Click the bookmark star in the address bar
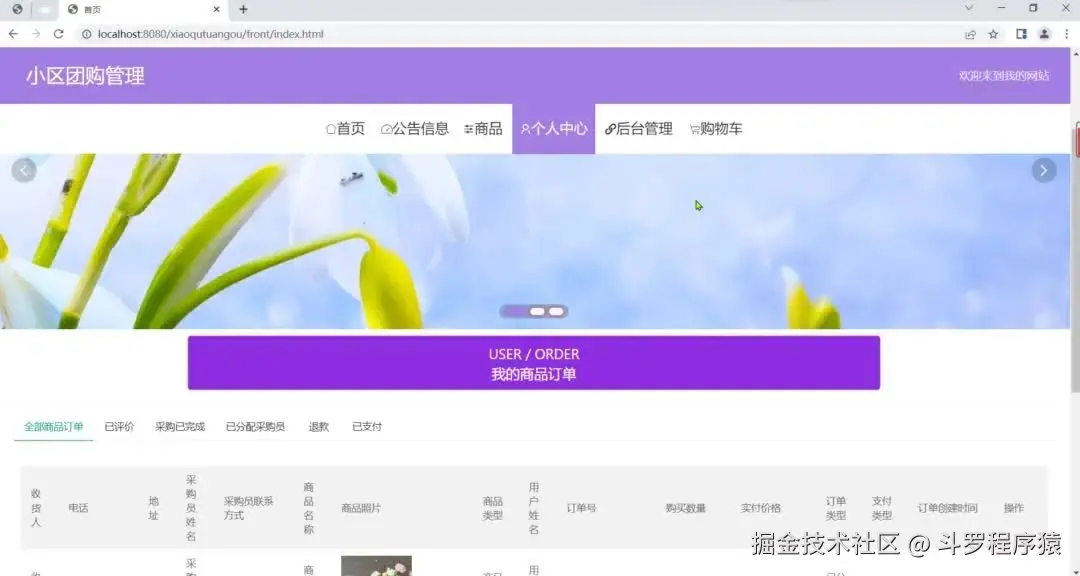The height and width of the screenshot is (576, 1080). [992, 33]
